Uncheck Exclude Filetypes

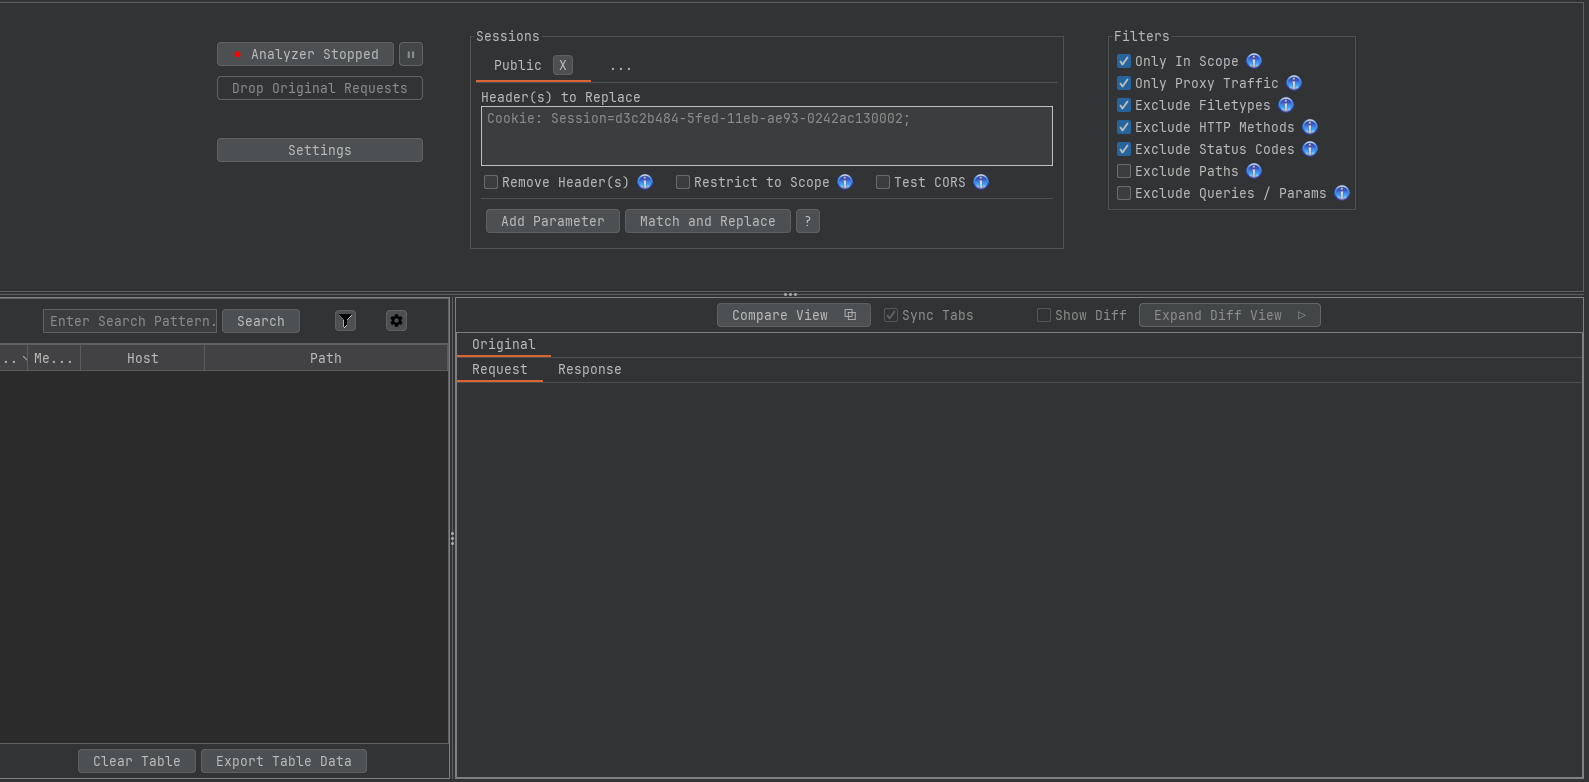pos(1124,105)
